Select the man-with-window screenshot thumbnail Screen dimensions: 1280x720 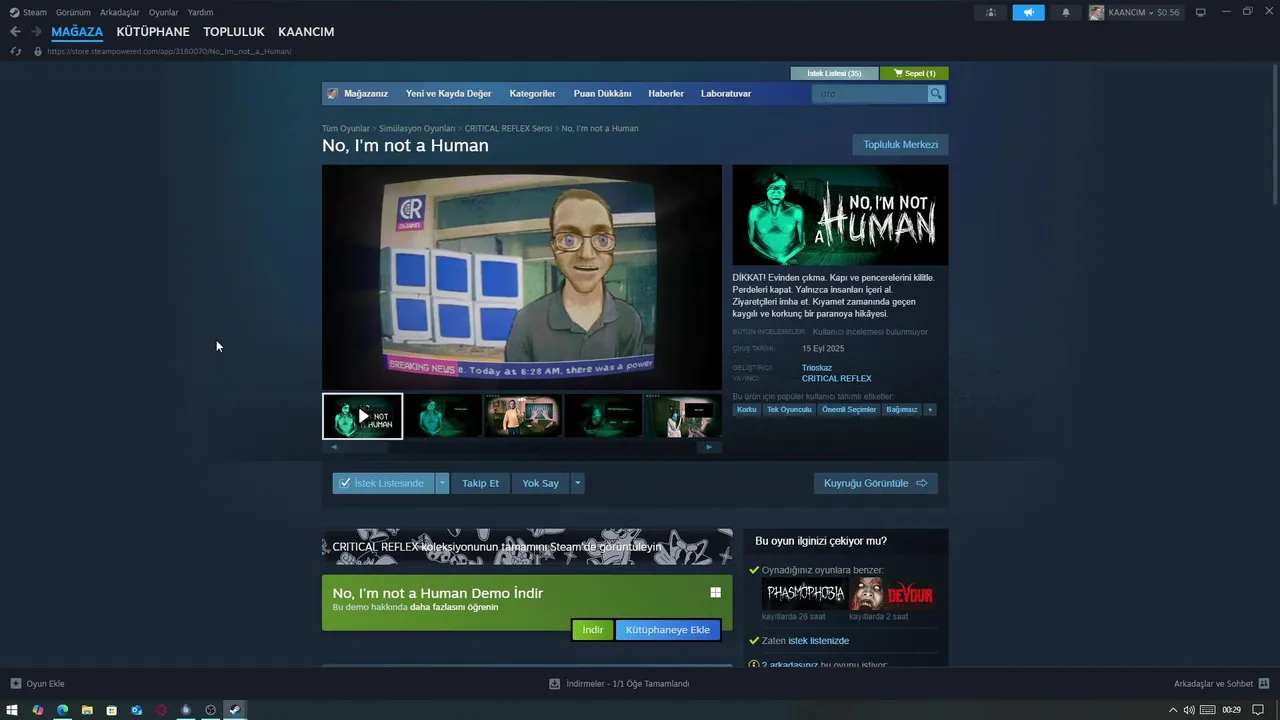(522, 416)
